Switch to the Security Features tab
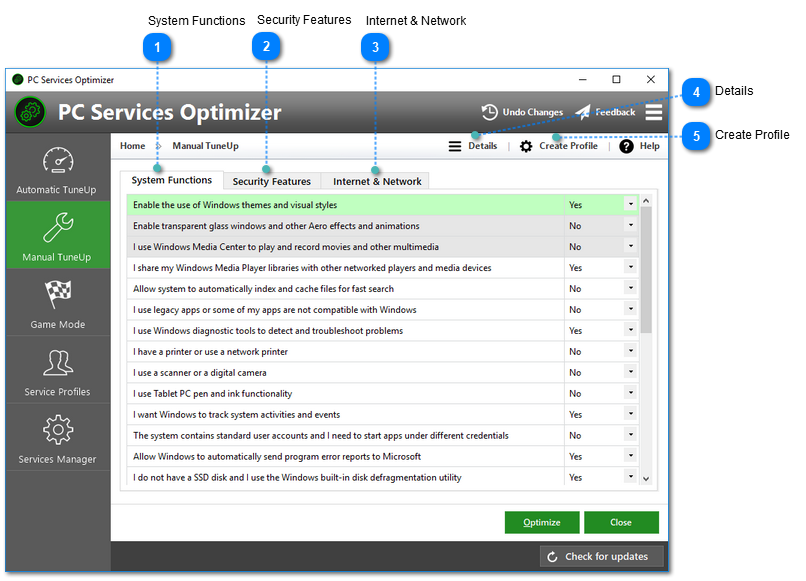806x581 pixels. tap(271, 182)
